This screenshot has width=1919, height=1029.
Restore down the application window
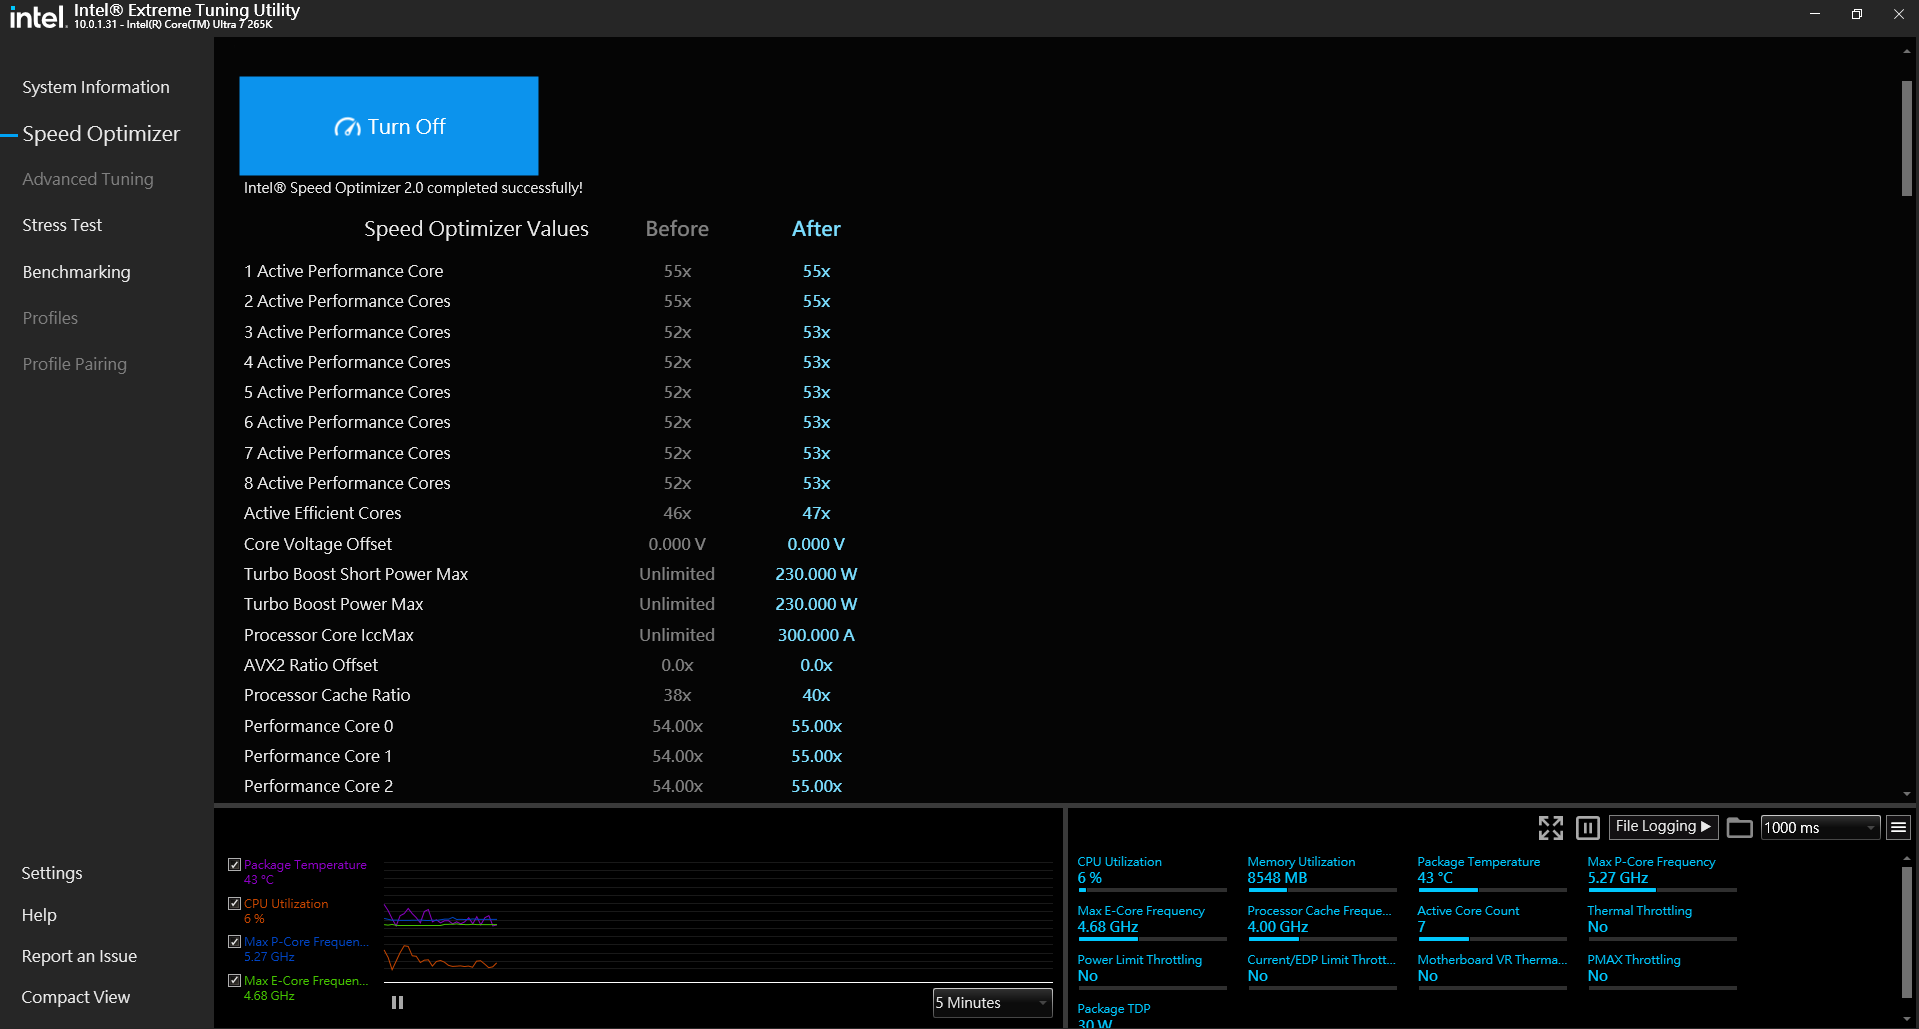(1856, 14)
